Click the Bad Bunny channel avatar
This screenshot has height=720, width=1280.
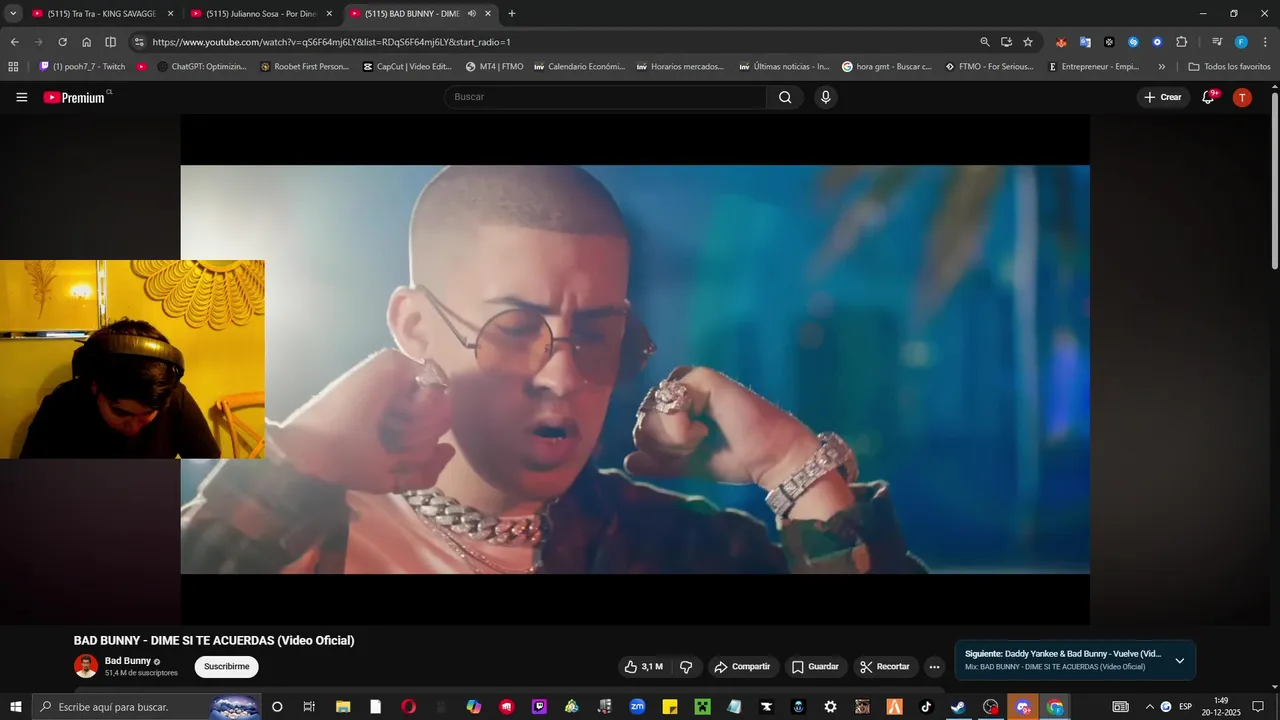pyautogui.click(x=86, y=666)
